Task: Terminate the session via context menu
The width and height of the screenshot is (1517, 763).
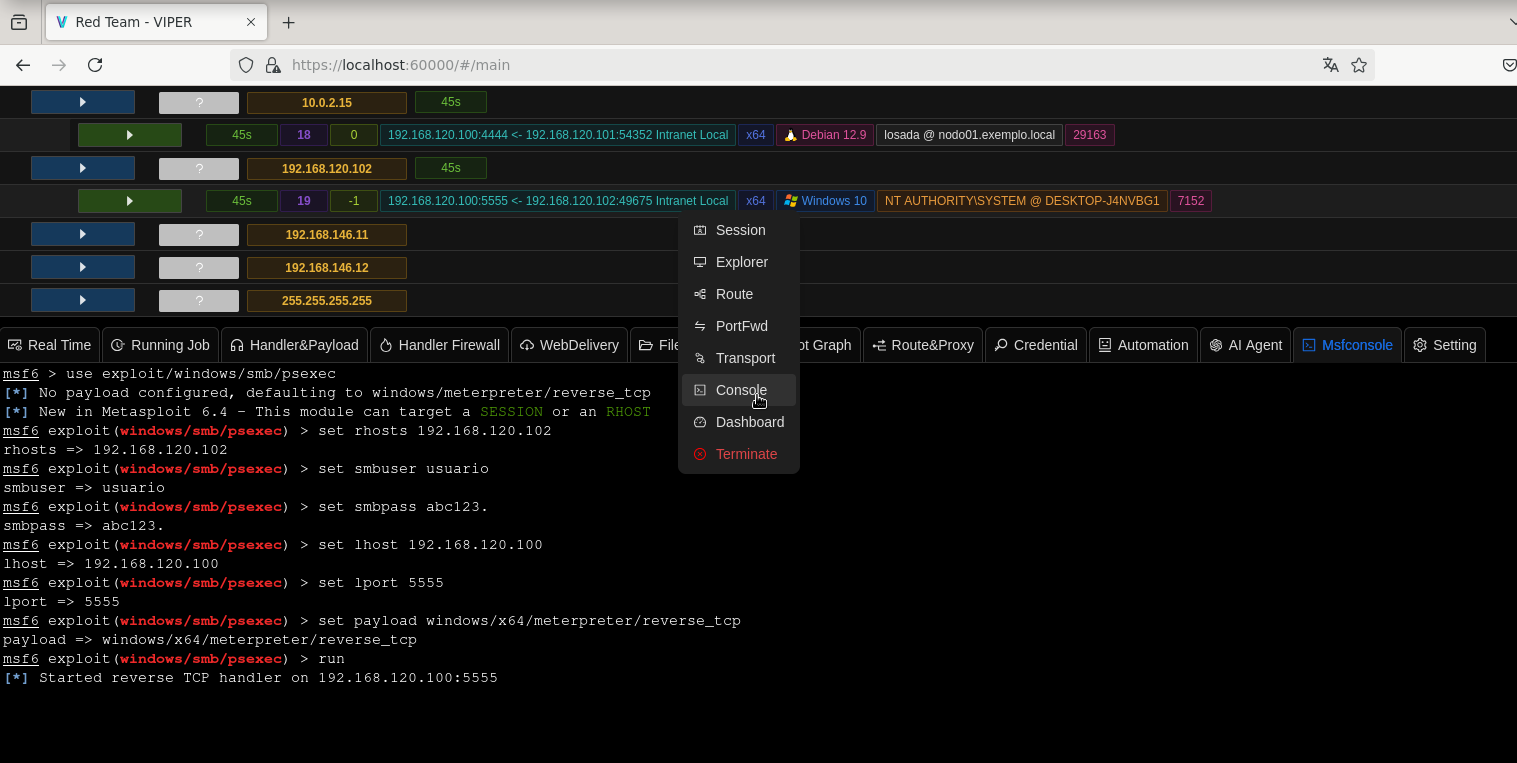Action: (739, 454)
